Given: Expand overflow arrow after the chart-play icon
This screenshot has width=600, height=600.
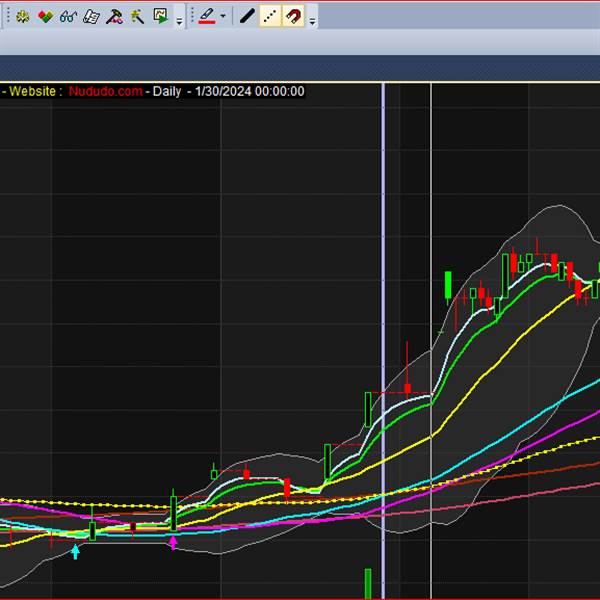Looking at the screenshot, I should pyautogui.click(x=179, y=21).
